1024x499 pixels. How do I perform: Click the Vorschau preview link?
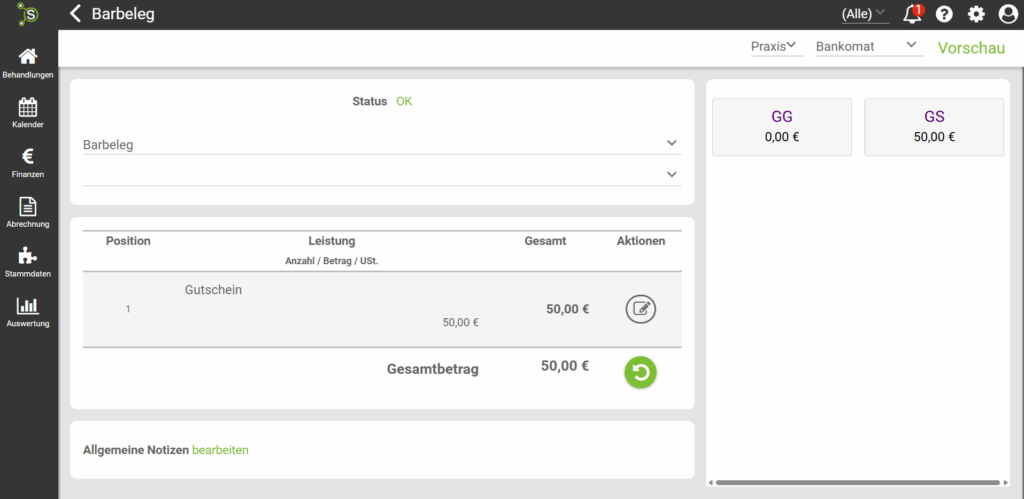pyautogui.click(x=971, y=48)
